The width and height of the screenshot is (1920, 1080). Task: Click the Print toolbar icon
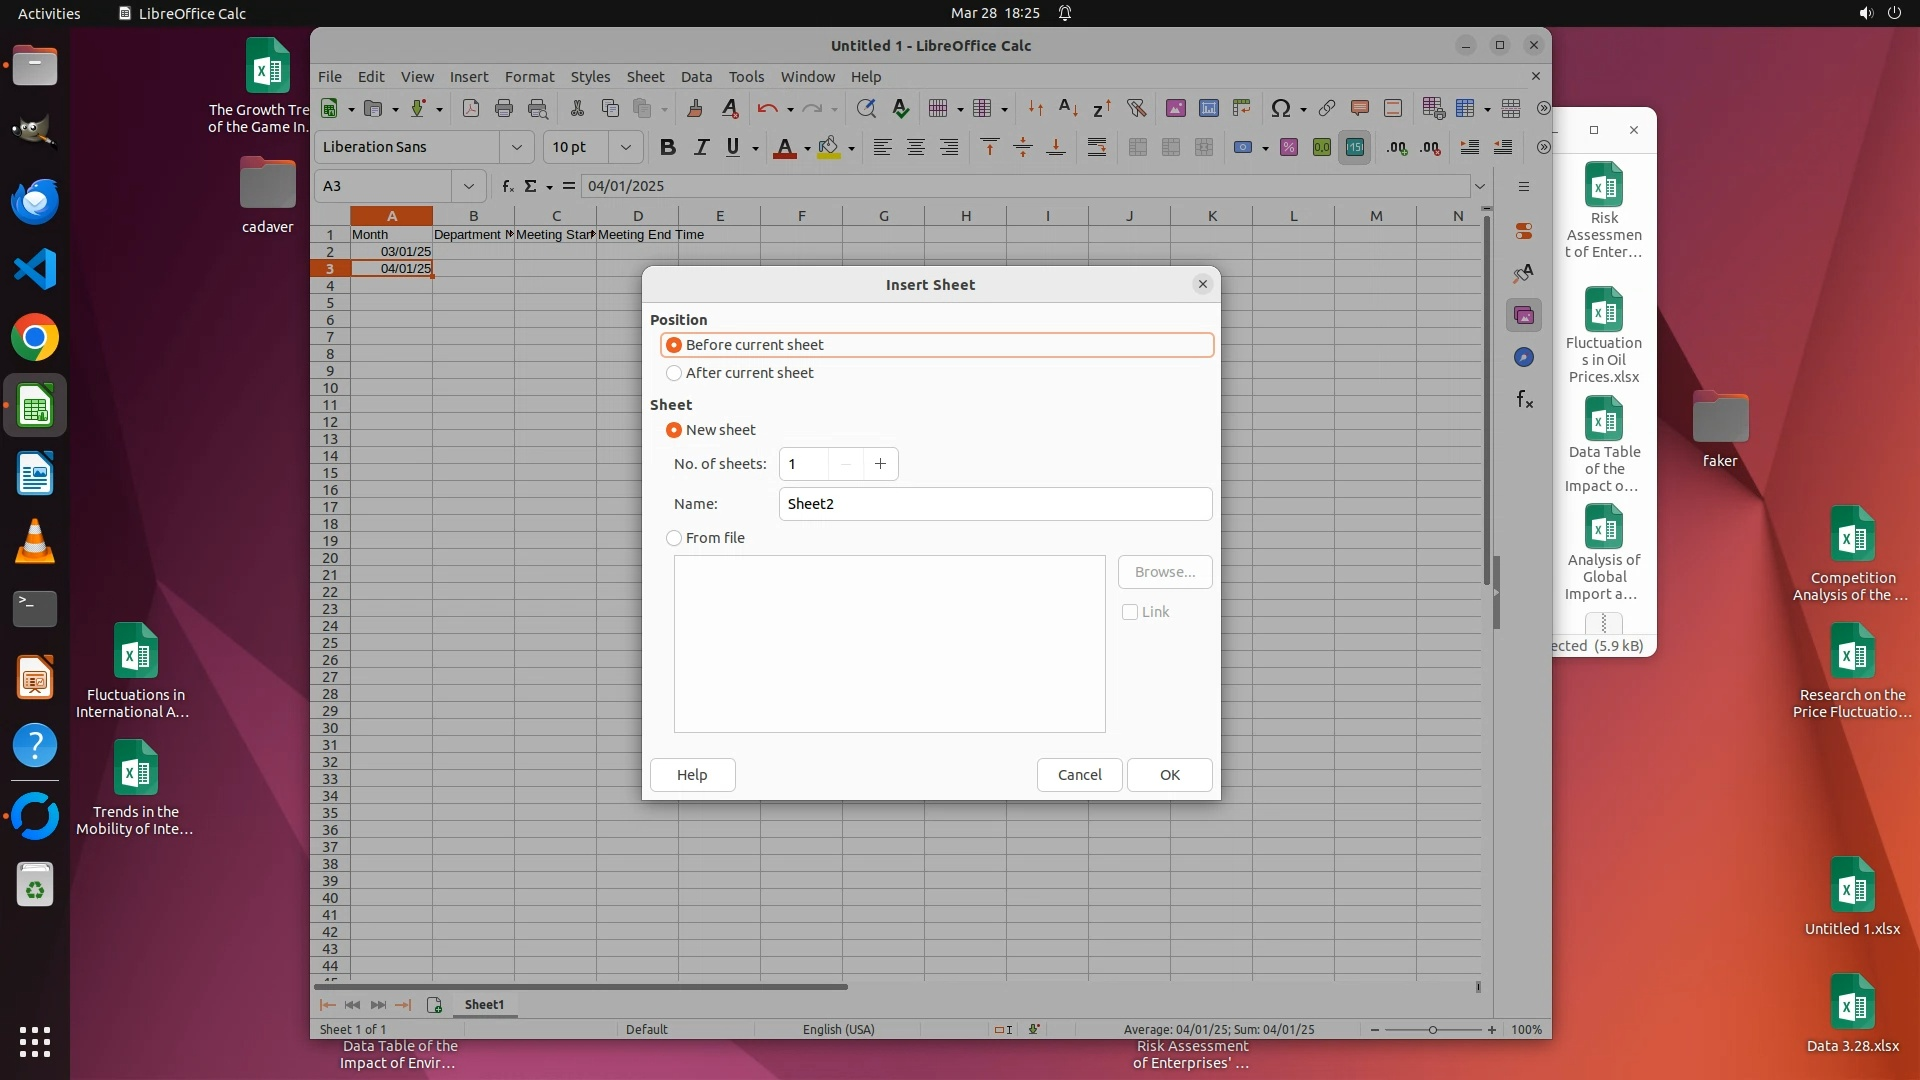coord(504,108)
